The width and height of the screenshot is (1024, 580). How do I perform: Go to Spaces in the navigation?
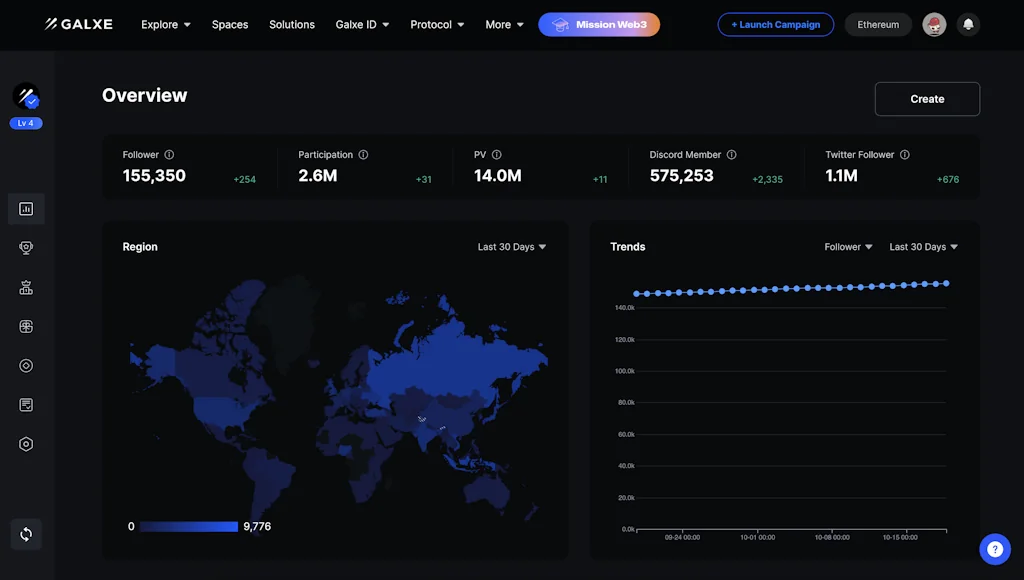pyautogui.click(x=230, y=25)
